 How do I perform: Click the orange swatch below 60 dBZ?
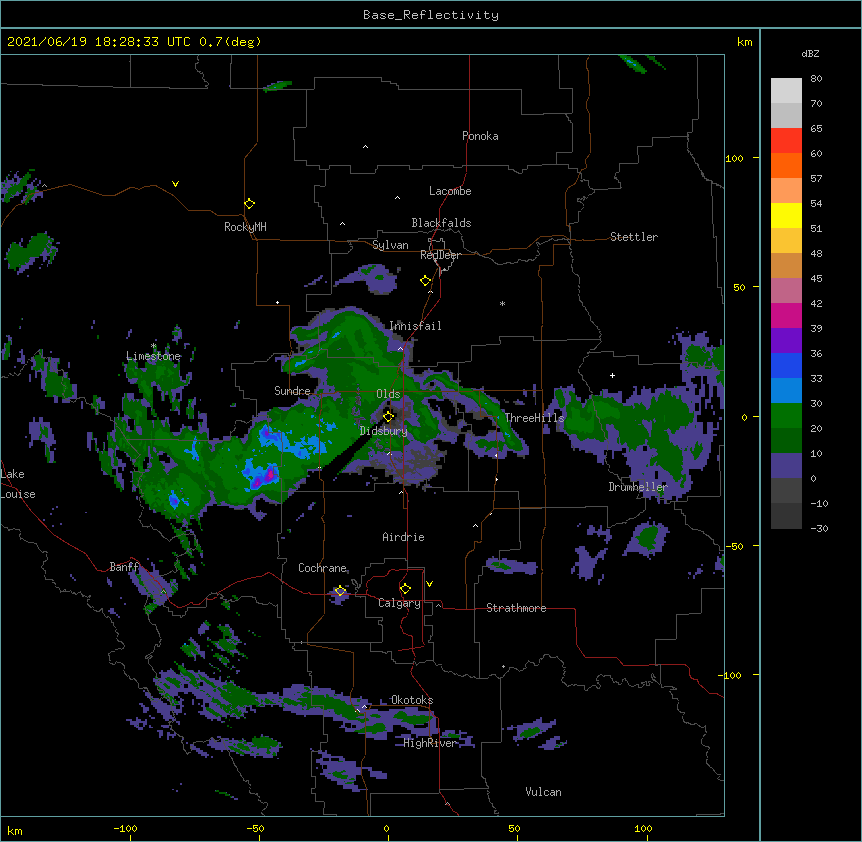tap(786, 165)
